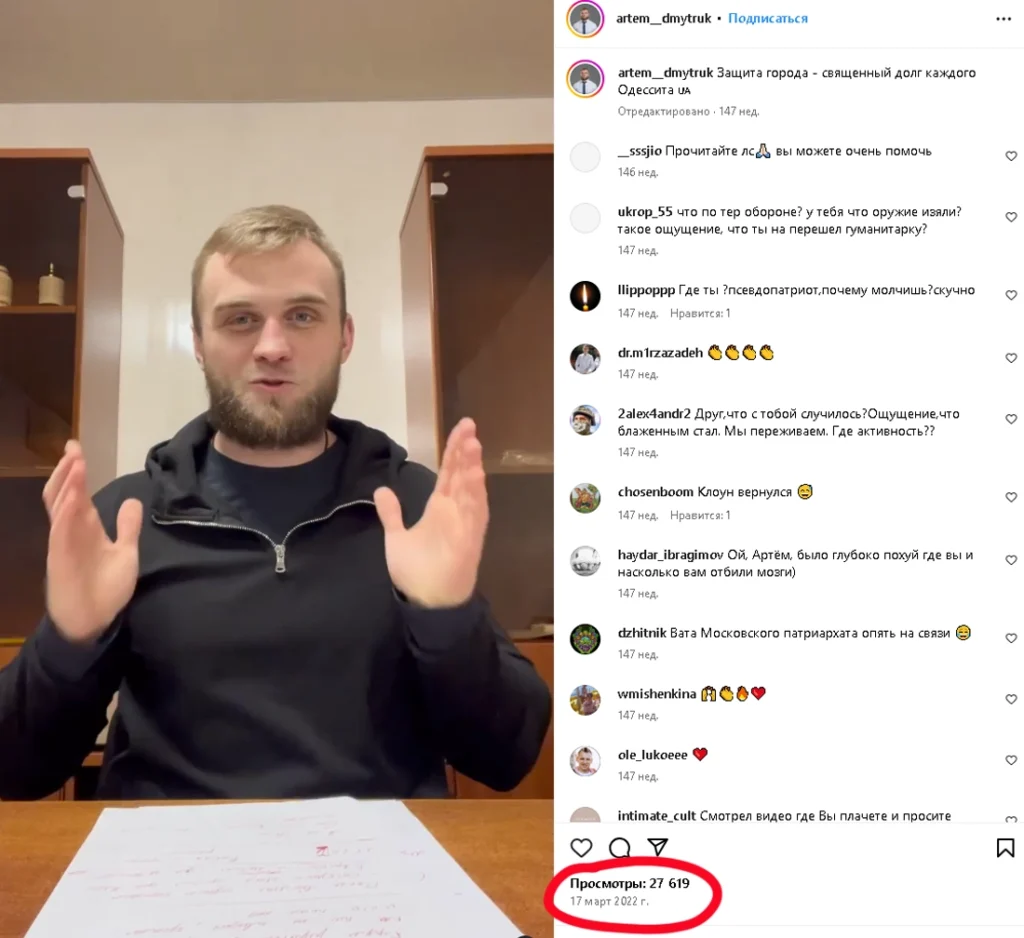Image resolution: width=1024 pixels, height=938 pixels.
Task: Open artem__dmytruk profile from header
Action: [x=664, y=18]
